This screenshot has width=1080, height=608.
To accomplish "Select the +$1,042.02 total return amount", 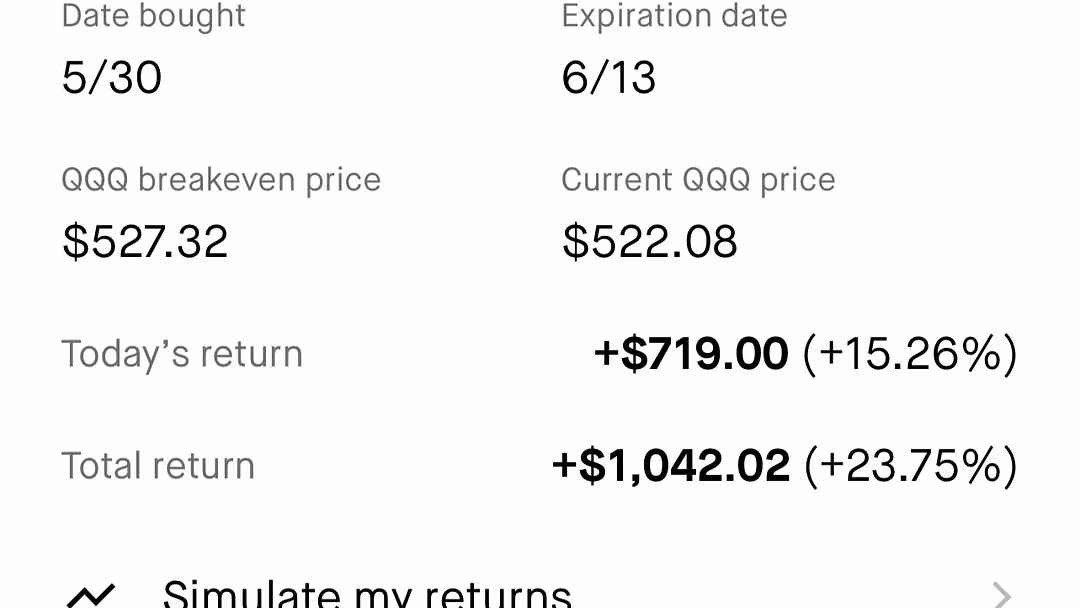I will (671, 466).
